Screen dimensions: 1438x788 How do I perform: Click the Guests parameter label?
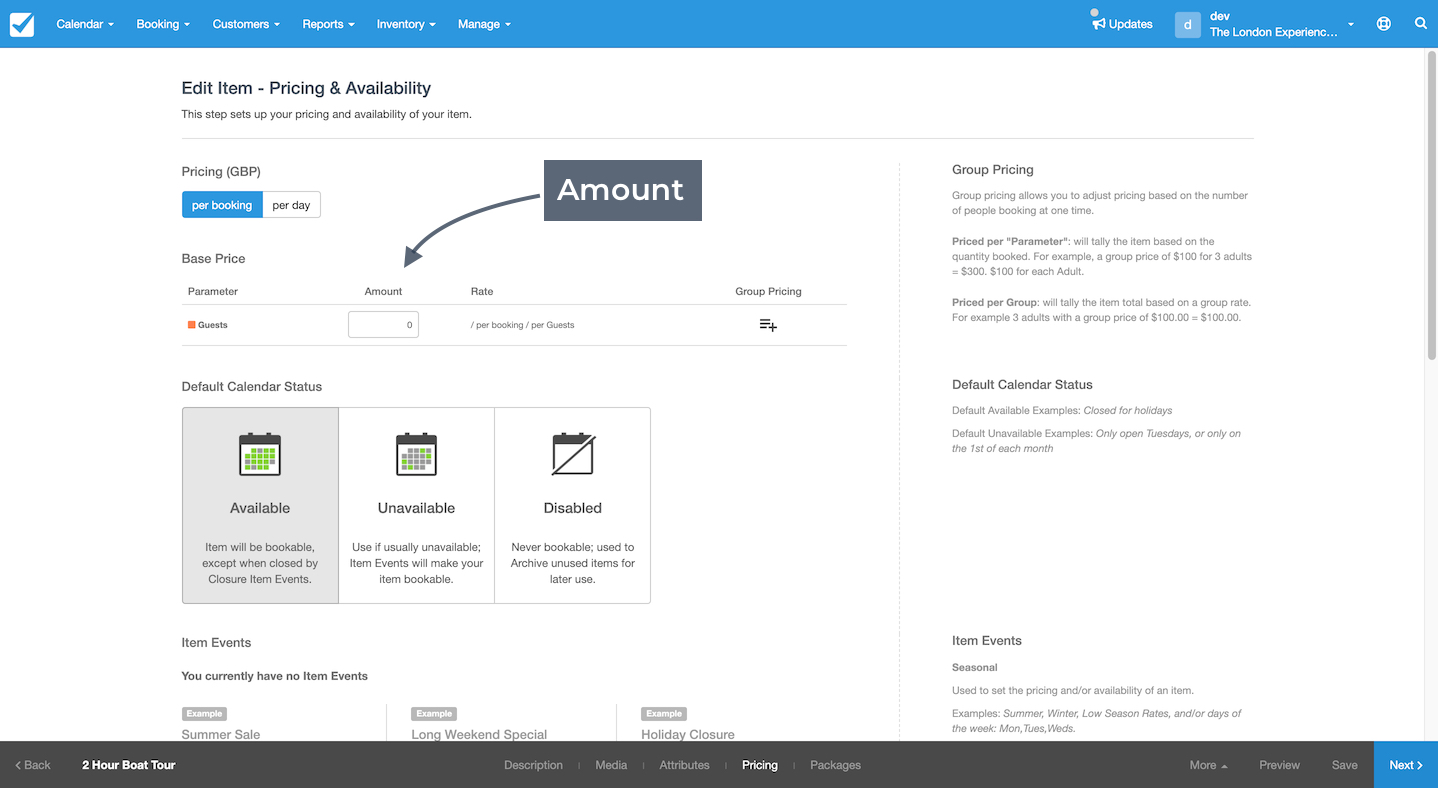point(213,325)
